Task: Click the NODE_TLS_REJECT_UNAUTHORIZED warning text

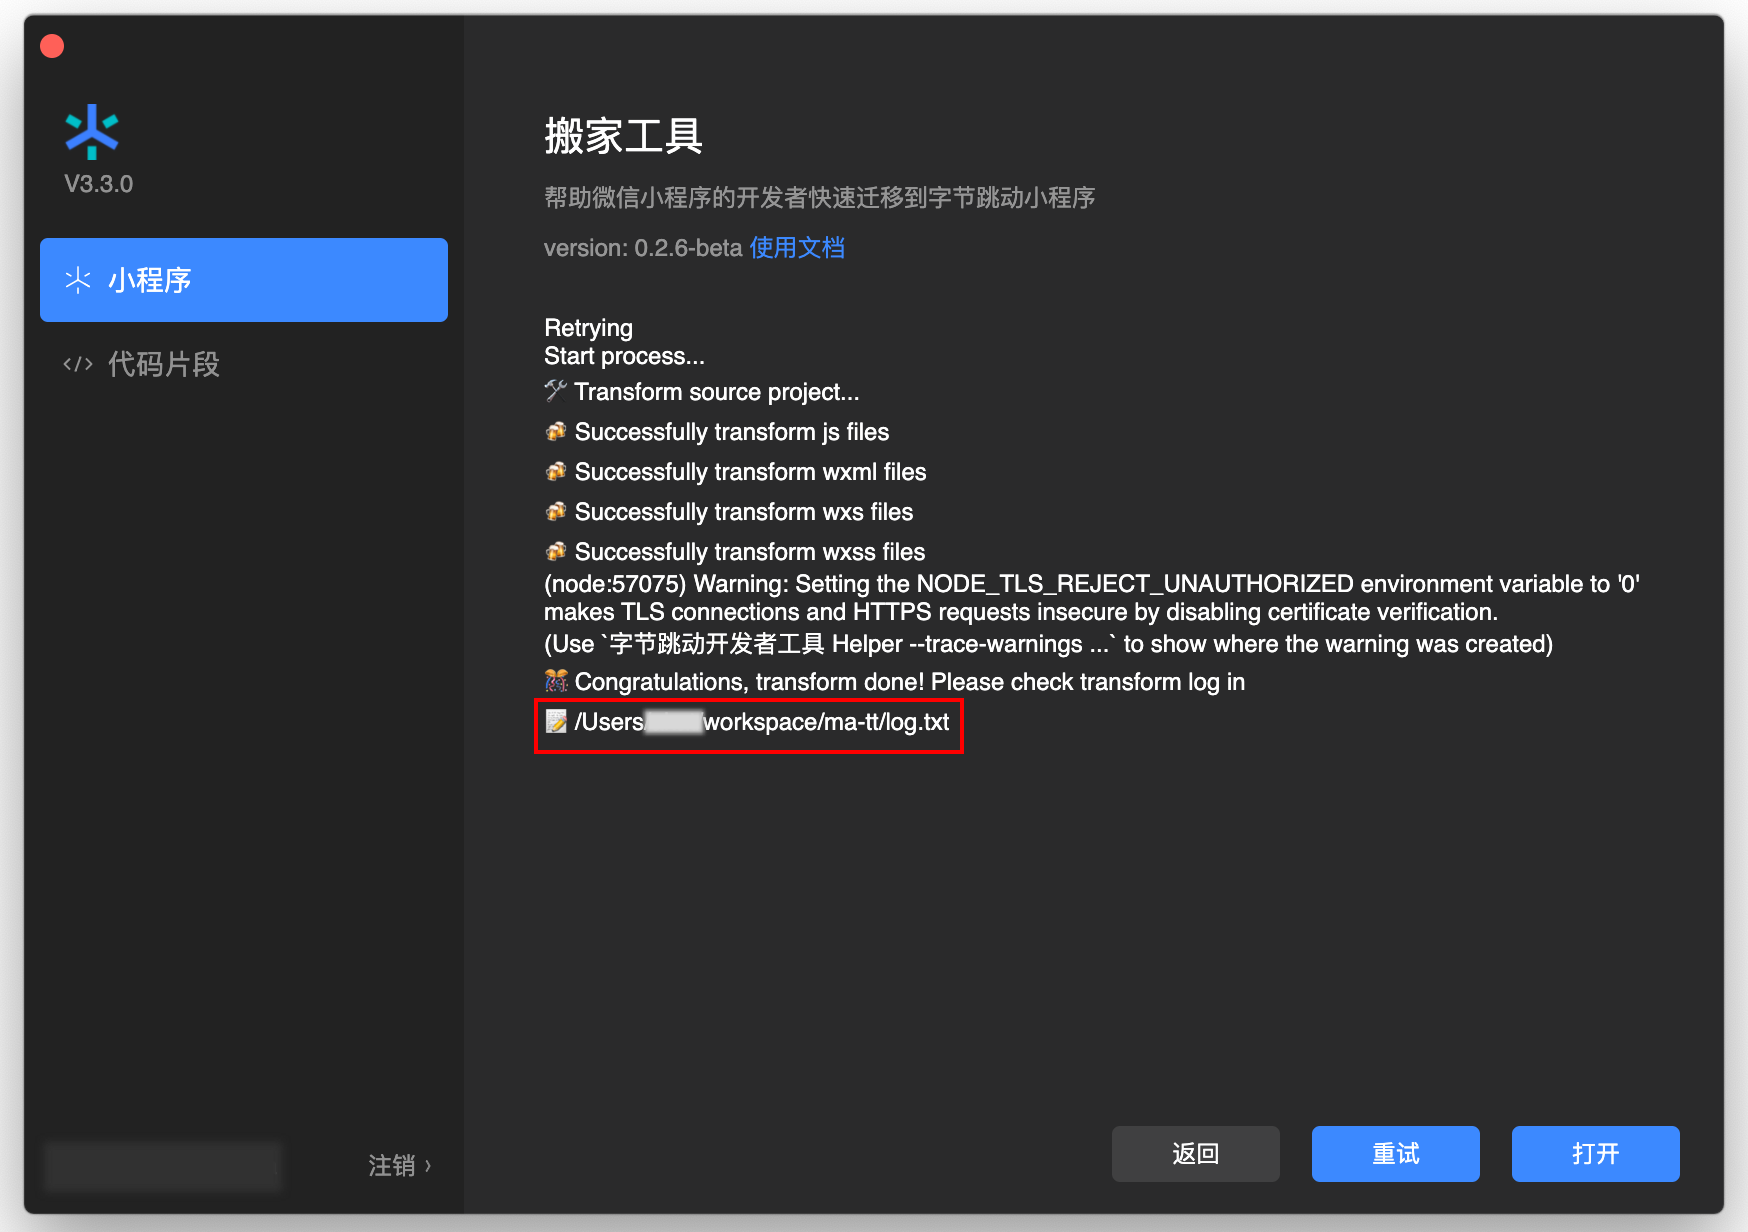Action: (x=1092, y=598)
